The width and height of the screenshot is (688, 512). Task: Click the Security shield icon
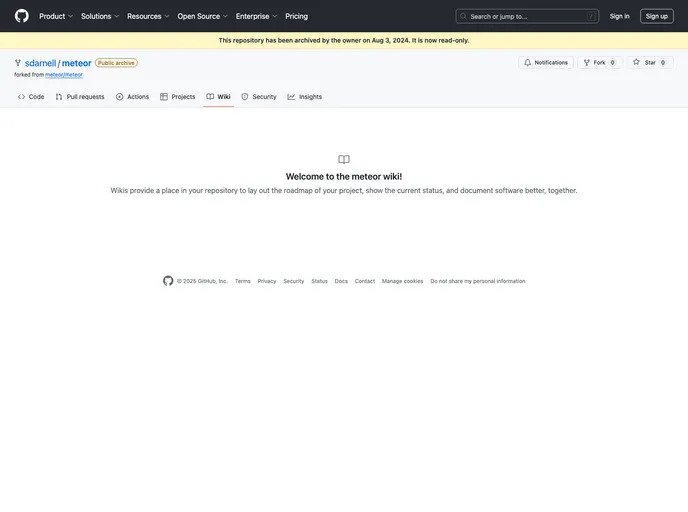pos(245,97)
